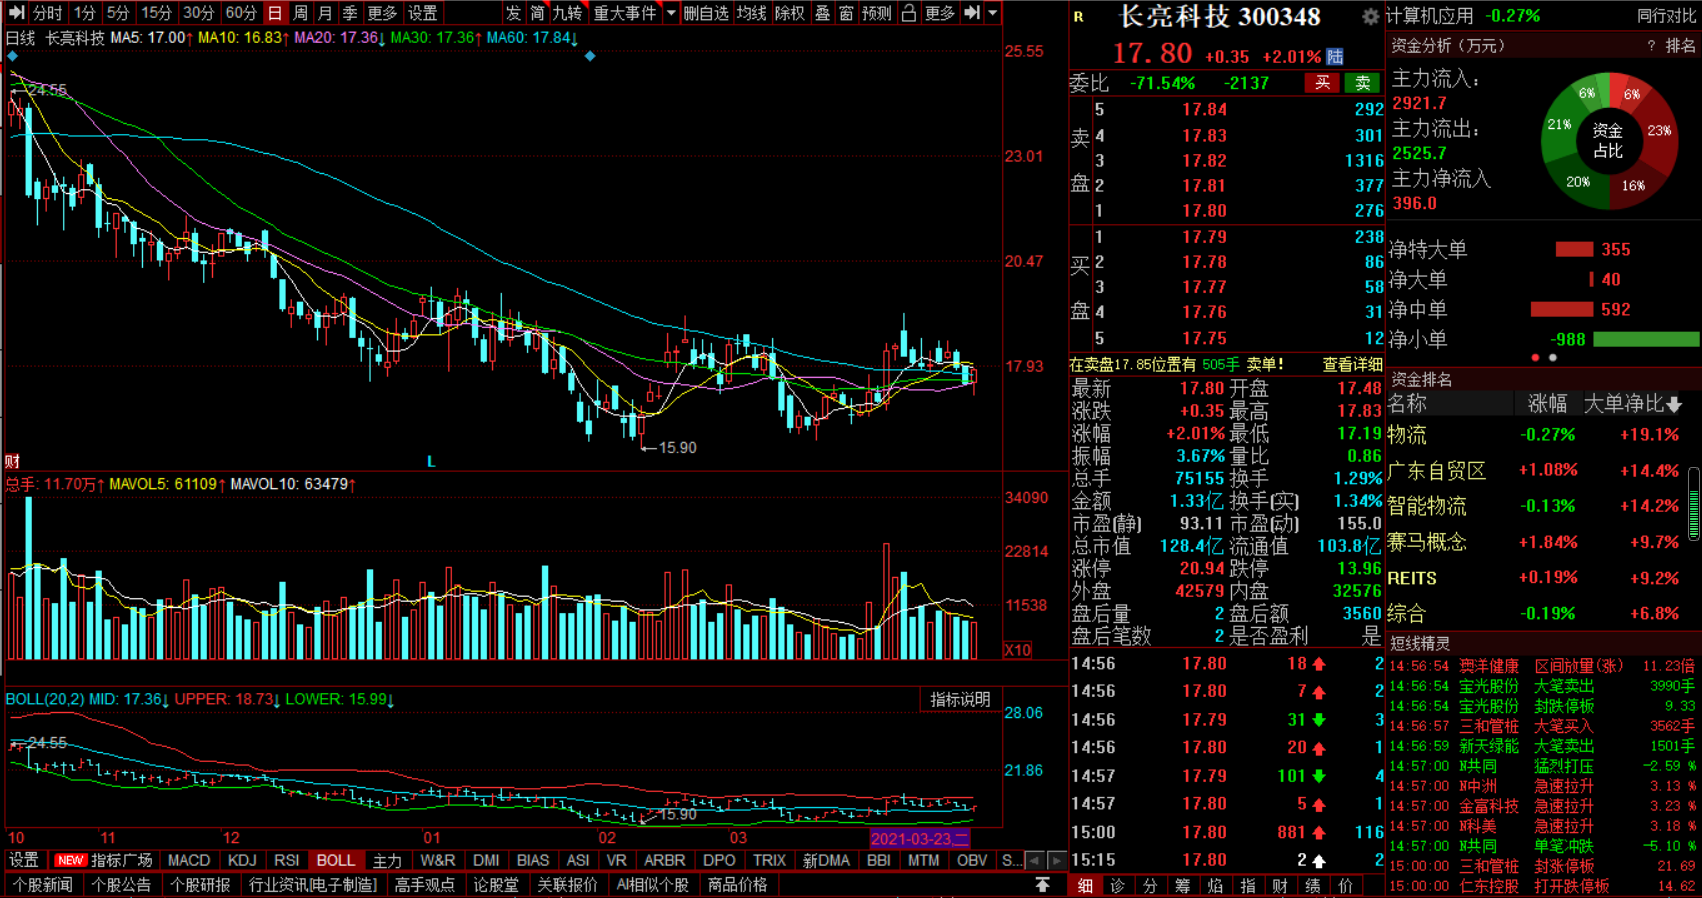The width and height of the screenshot is (1702, 898).
Task: Click the 细 detail tab icon
Action: (1085, 886)
